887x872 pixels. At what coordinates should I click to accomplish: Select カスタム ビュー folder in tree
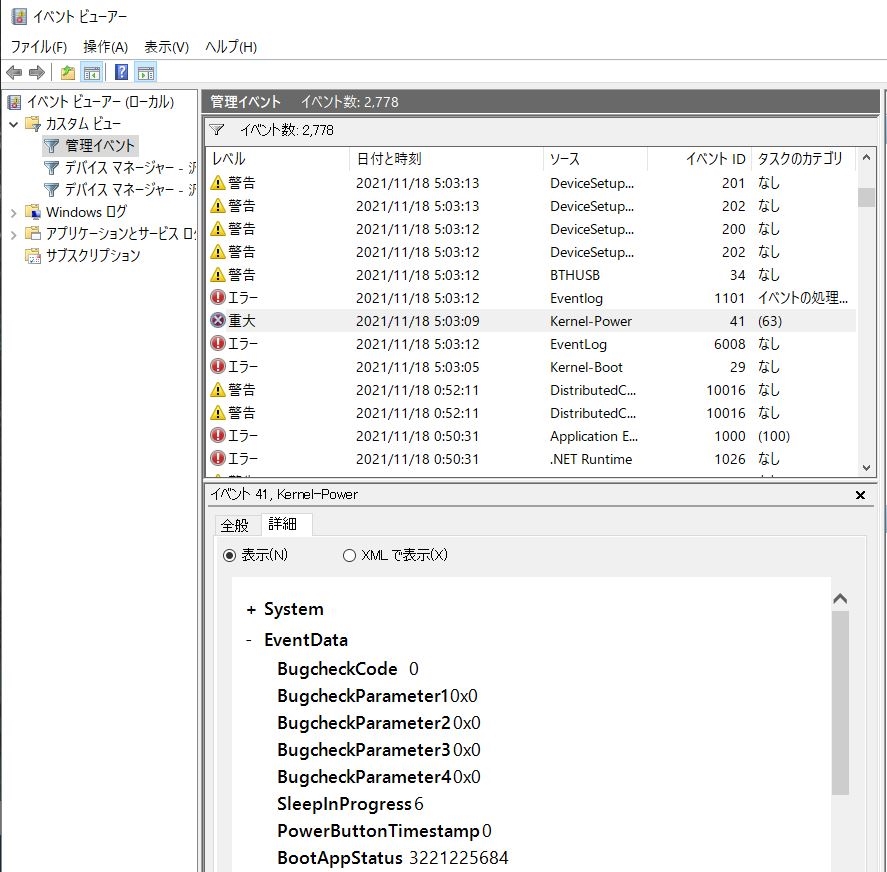[x=83, y=123]
